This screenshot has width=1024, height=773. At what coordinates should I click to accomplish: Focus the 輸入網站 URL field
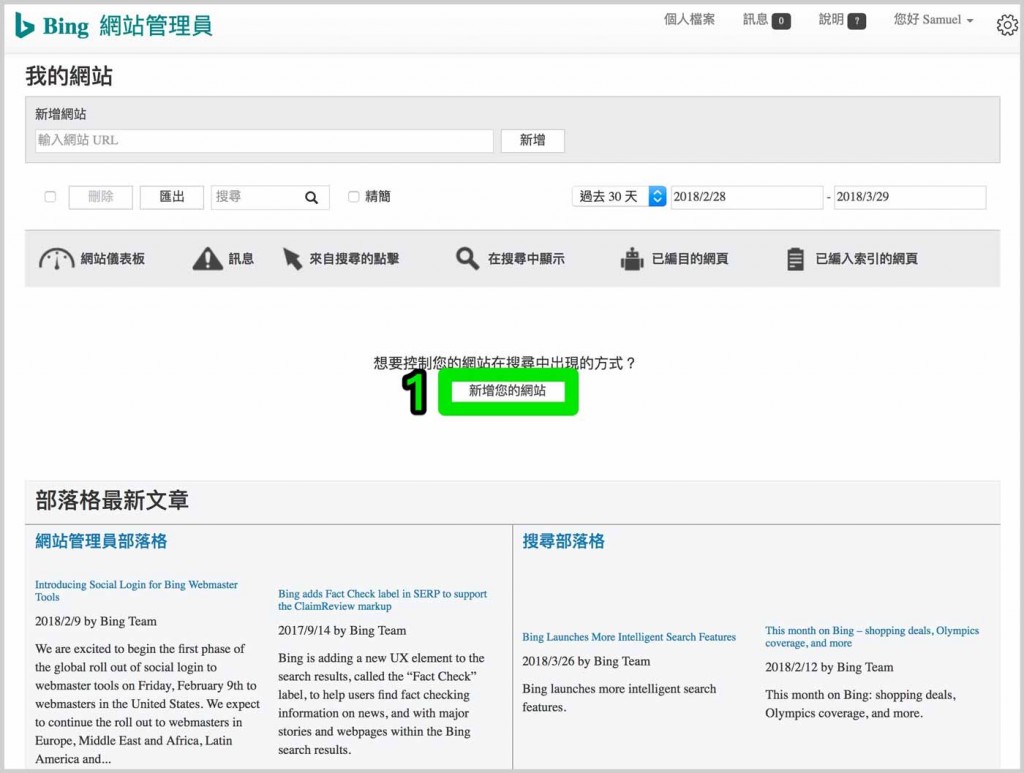(x=264, y=140)
